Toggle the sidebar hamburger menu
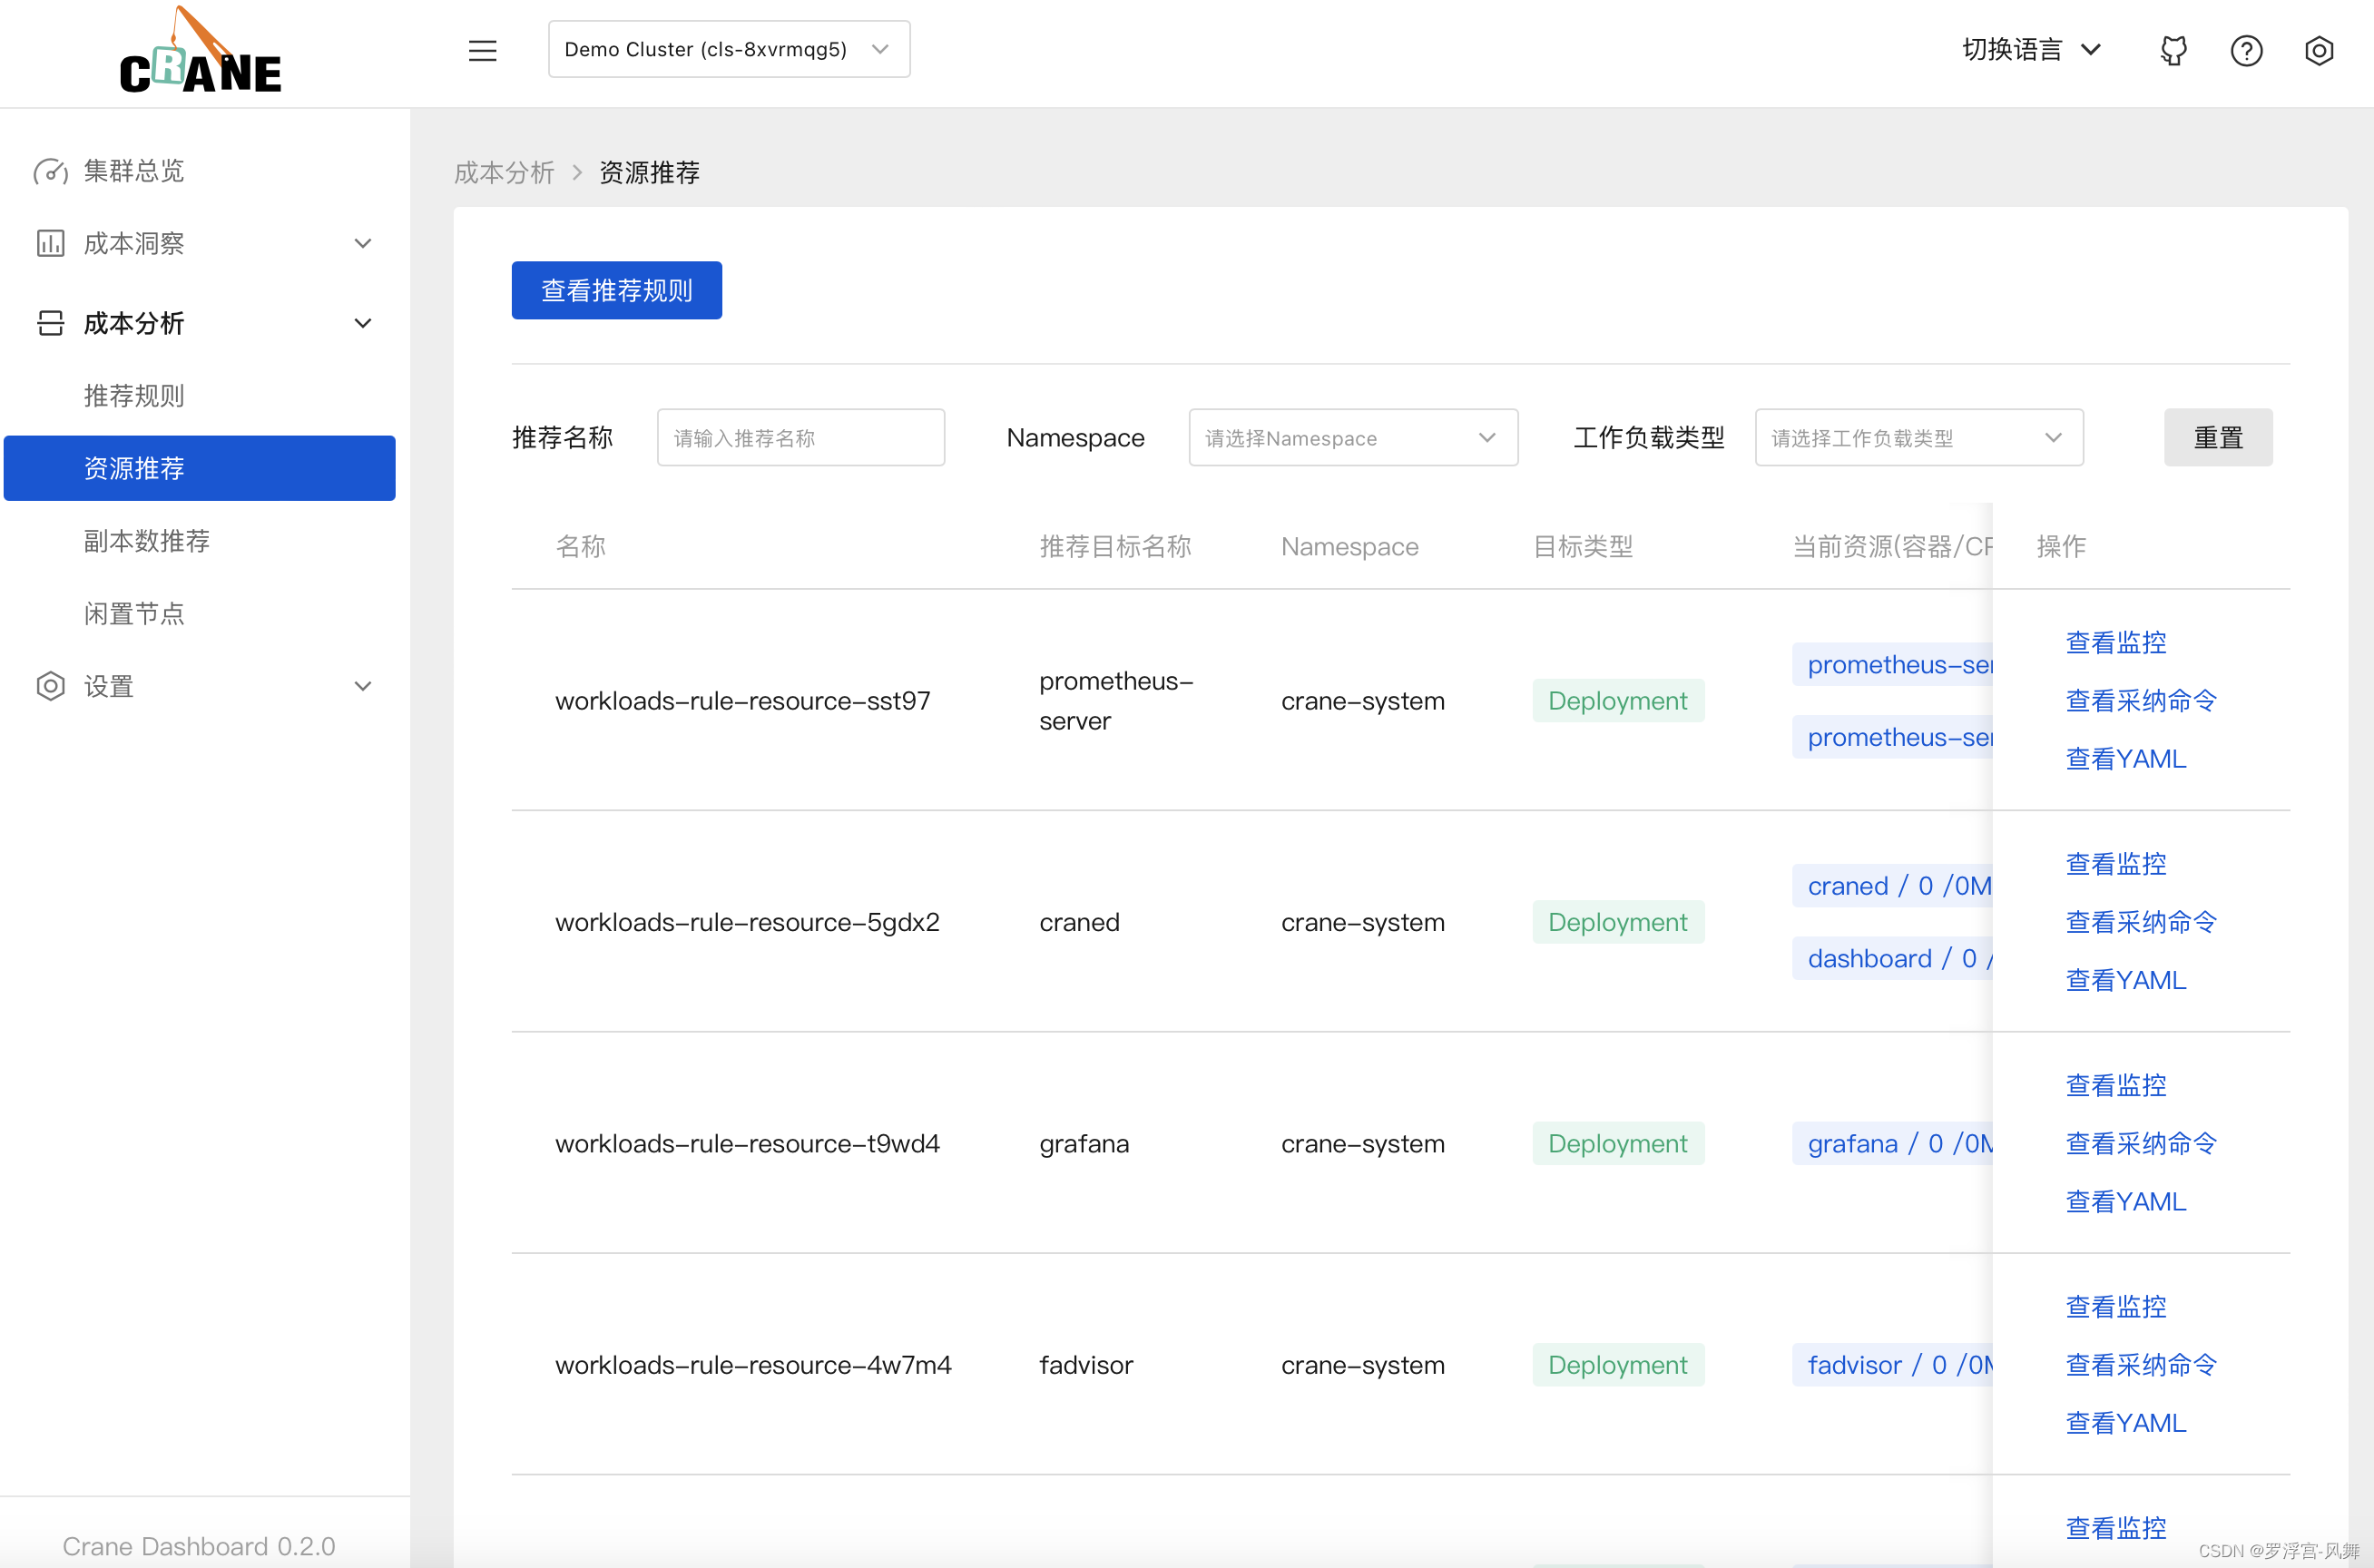Image resolution: width=2374 pixels, height=1568 pixels. [x=483, y=50]
